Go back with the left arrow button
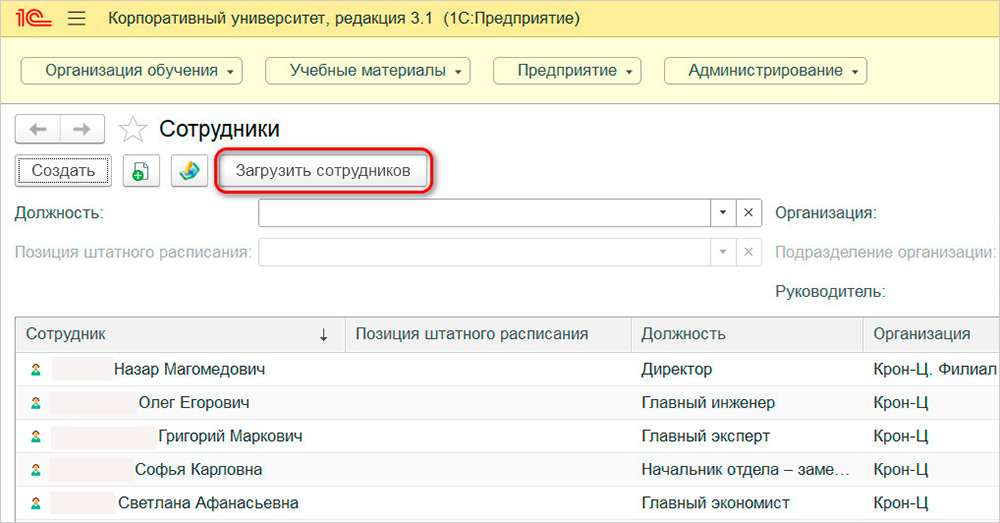 38,129
